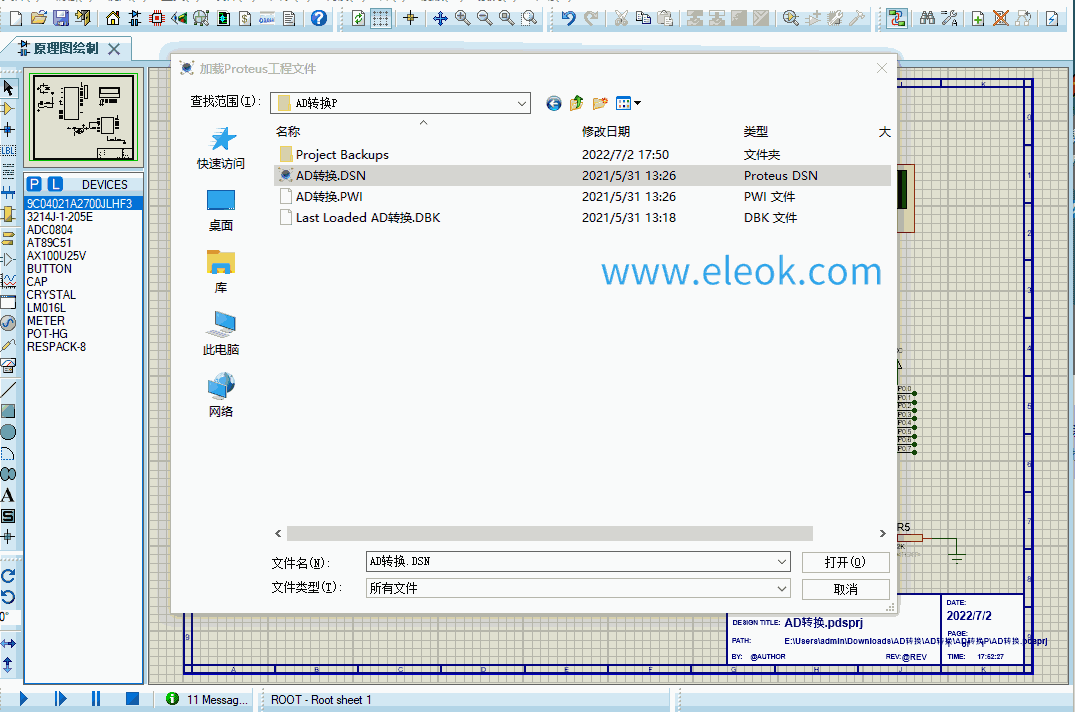Click the binoculars Search and Tag icon
This screenshot has height=712, width=1075.
point(927,19)
